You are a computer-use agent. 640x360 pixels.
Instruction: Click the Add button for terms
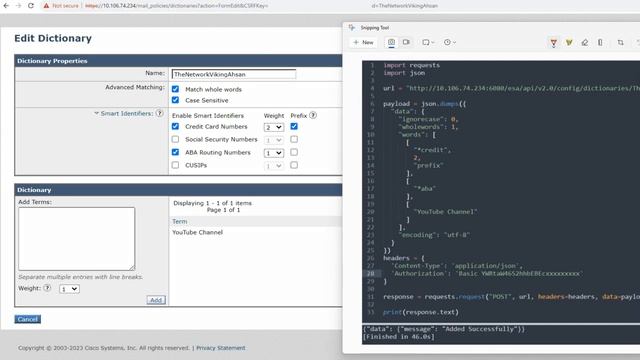click(156, 300)
